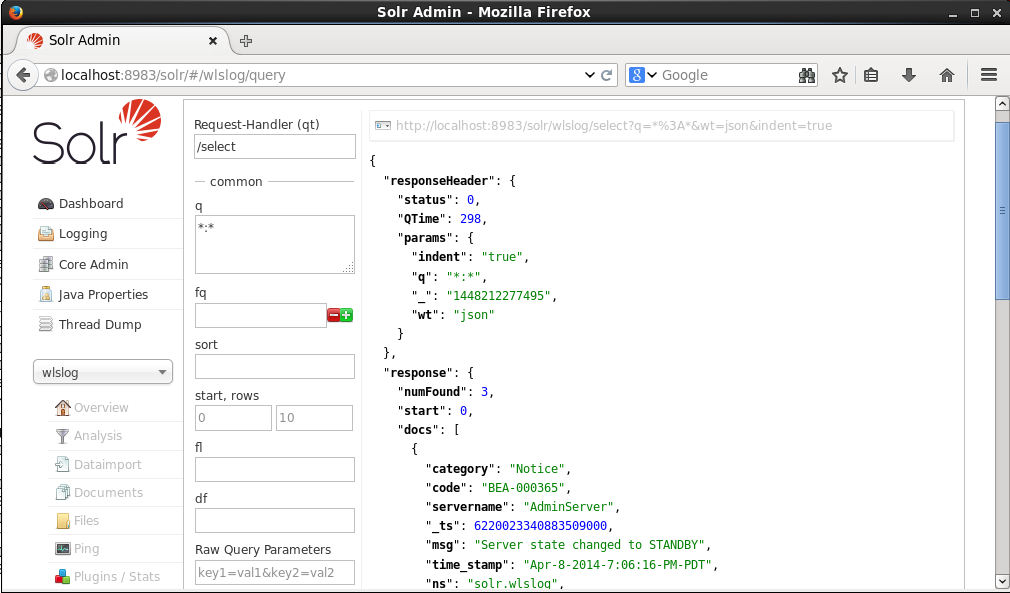
Task: Click the Analysis funnel icon
Action: tap(62, 436)
